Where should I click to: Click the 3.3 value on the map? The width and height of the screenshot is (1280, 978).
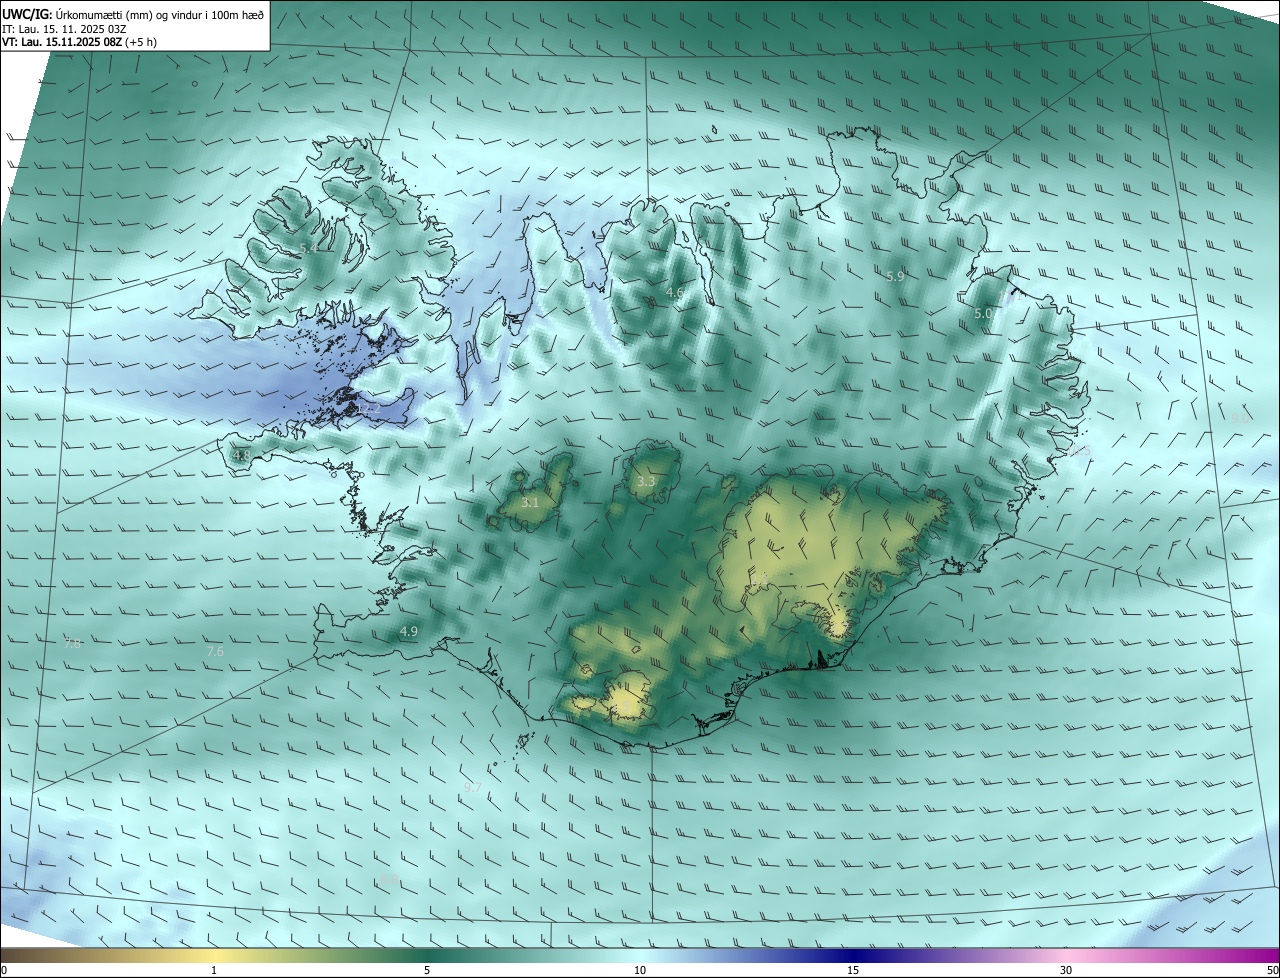tap(646, 482)
